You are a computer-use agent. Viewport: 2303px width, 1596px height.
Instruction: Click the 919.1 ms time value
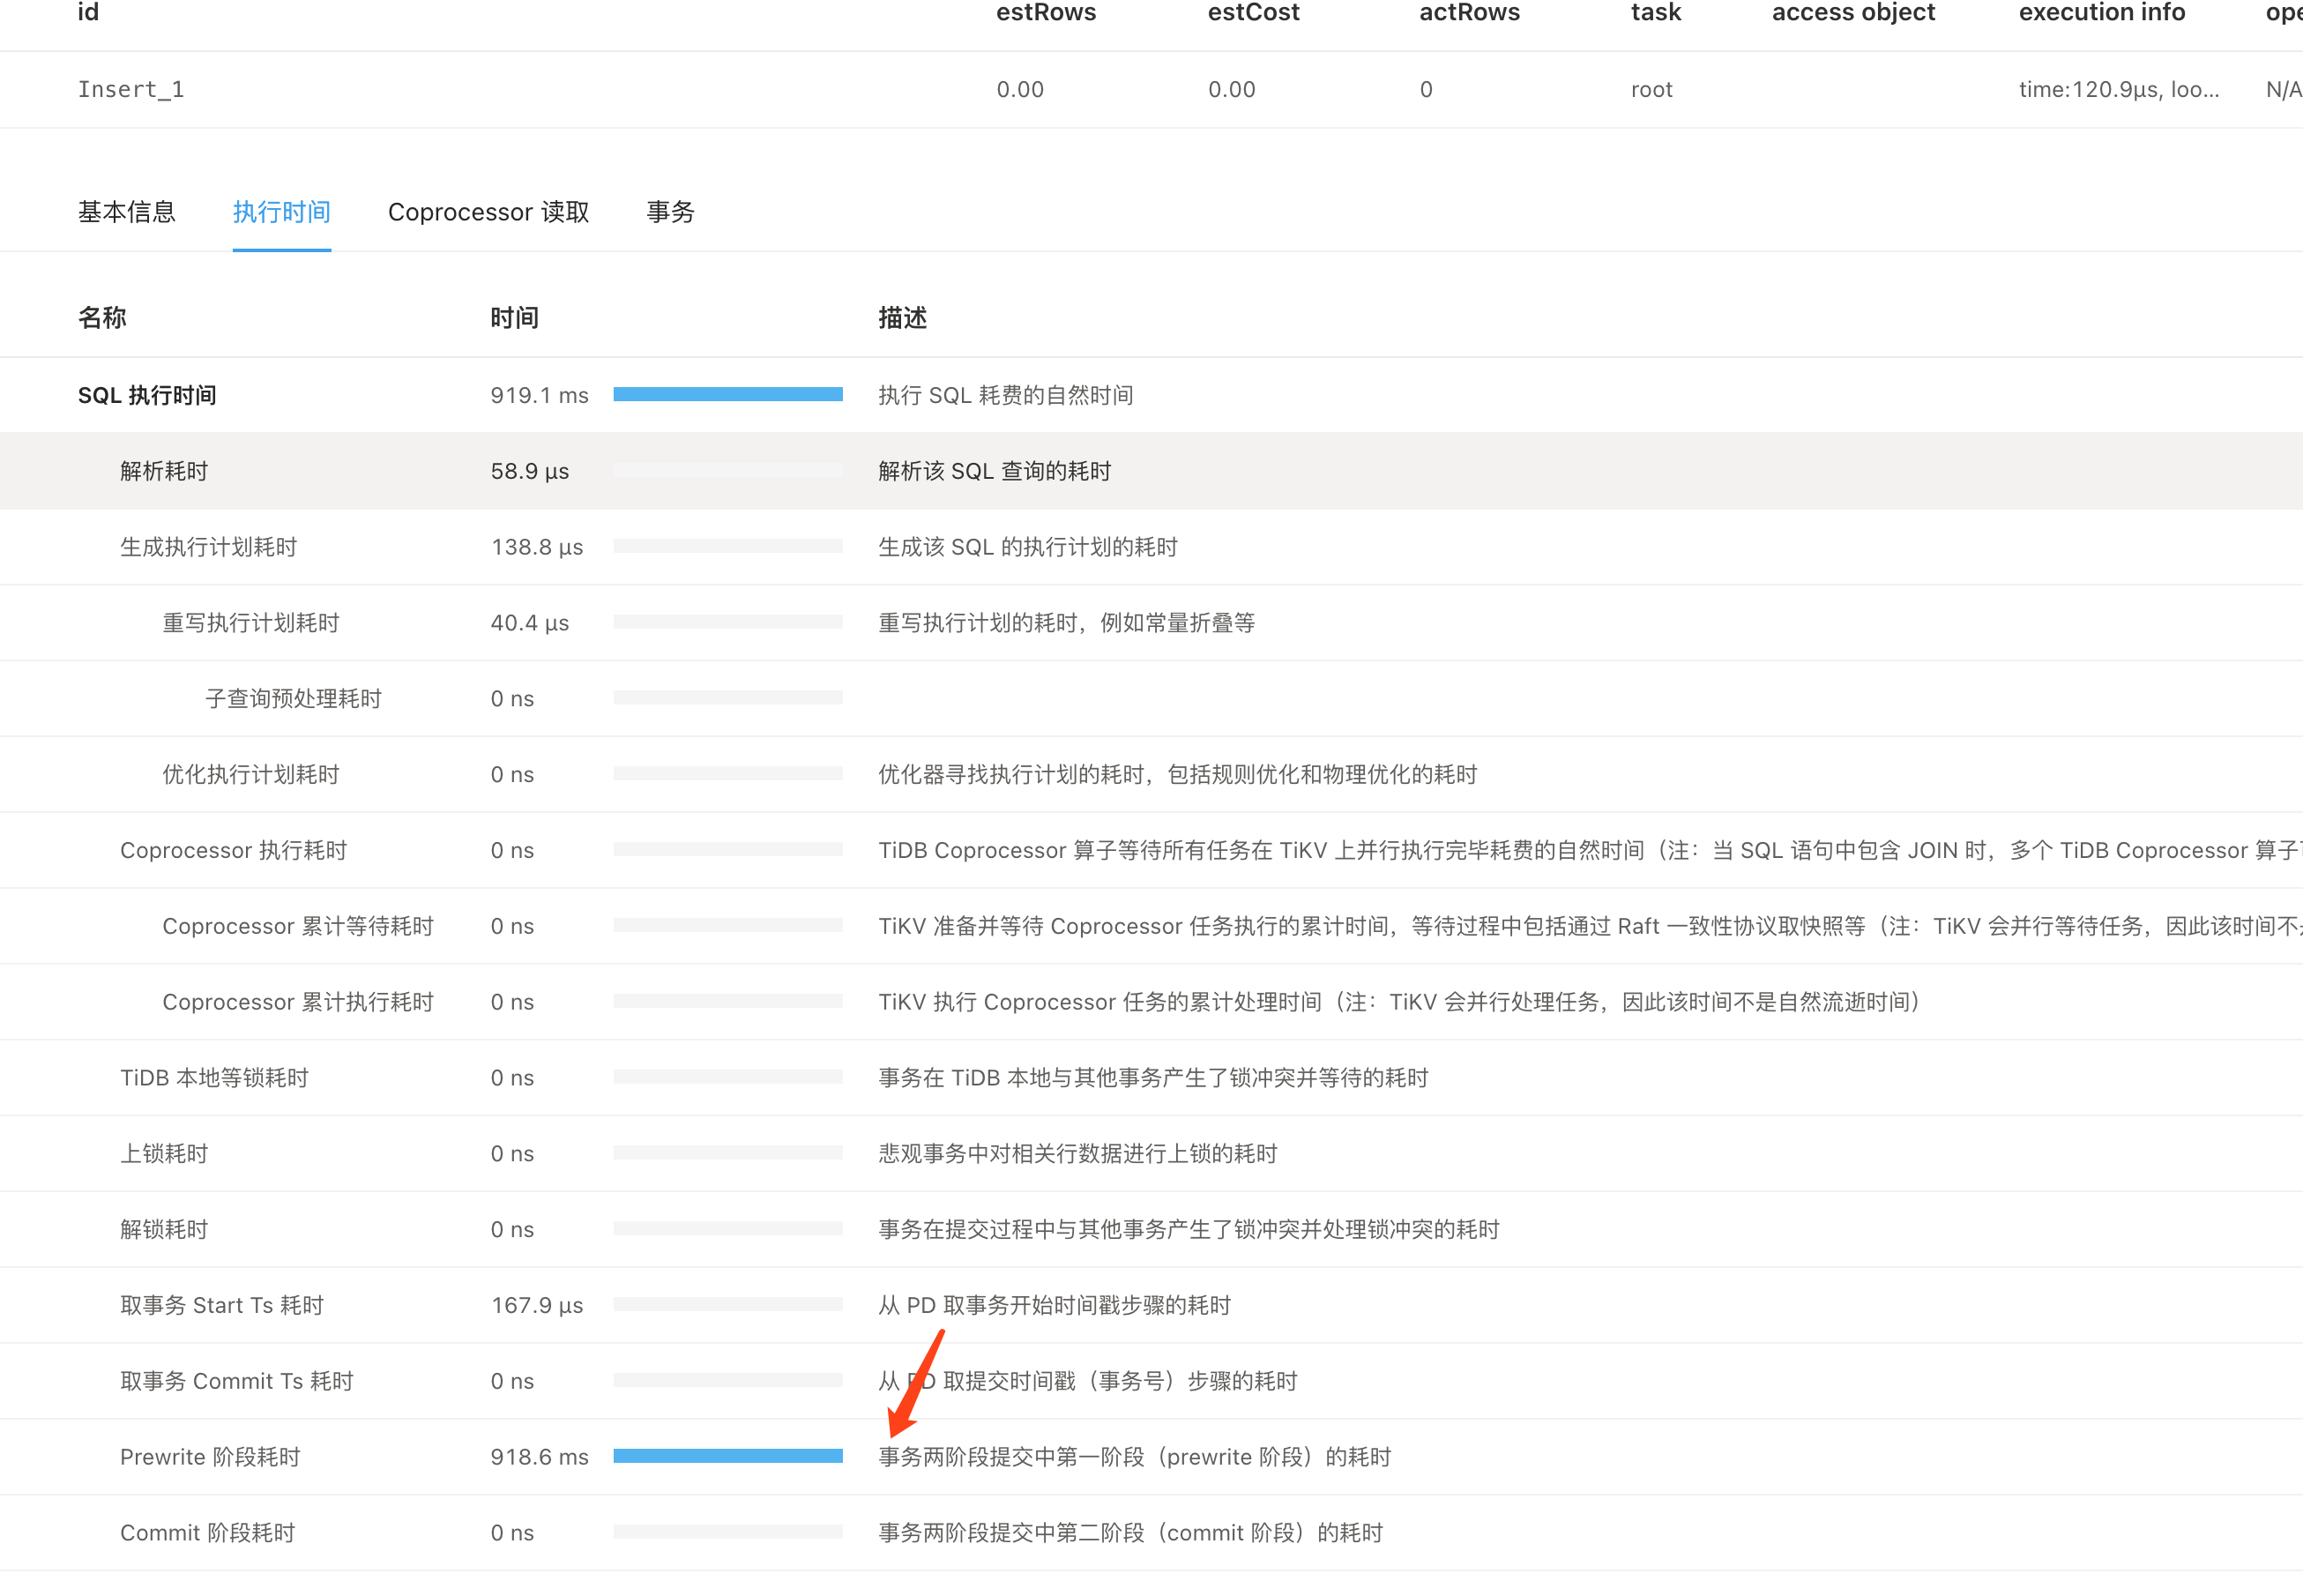click(540, 395)
